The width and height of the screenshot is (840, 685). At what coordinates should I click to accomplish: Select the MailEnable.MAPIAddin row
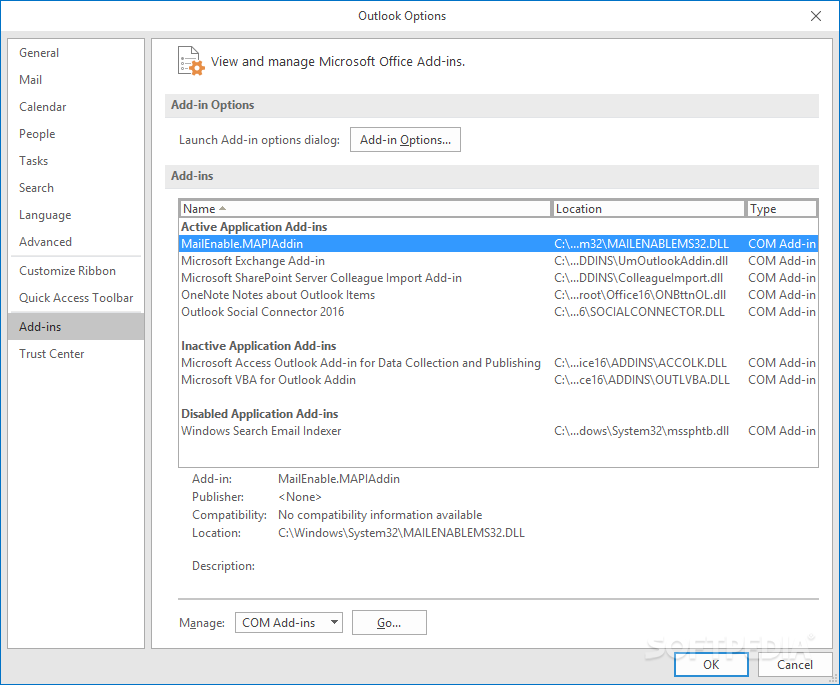tap(498, 244)
